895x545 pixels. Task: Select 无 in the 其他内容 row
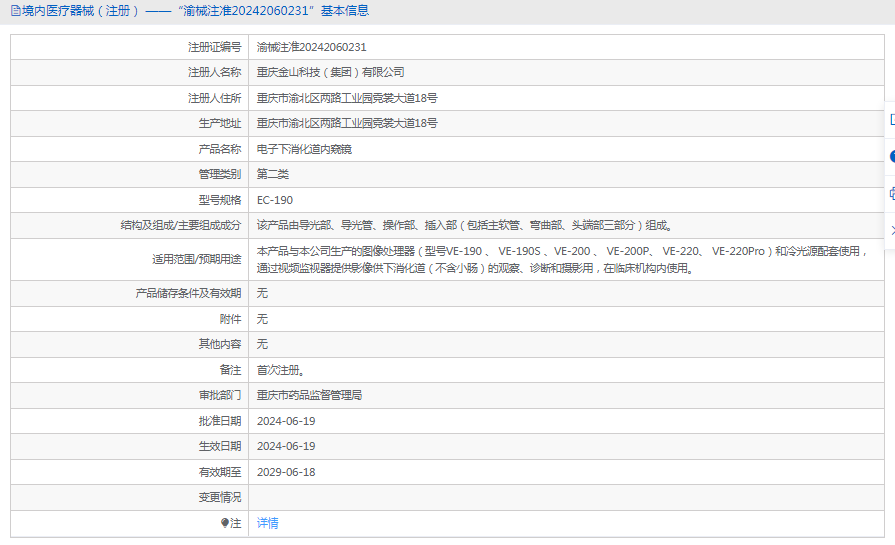tap(262, 344)
